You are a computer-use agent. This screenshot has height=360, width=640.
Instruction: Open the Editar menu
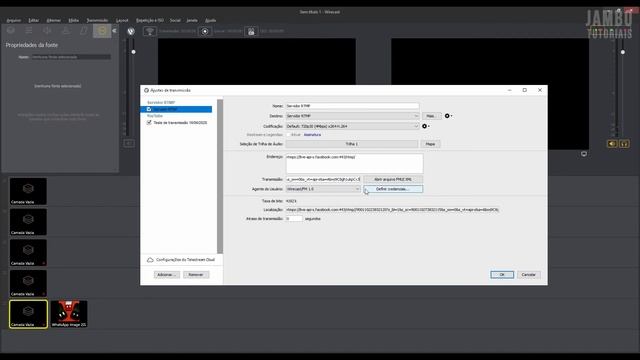(34, 20)
